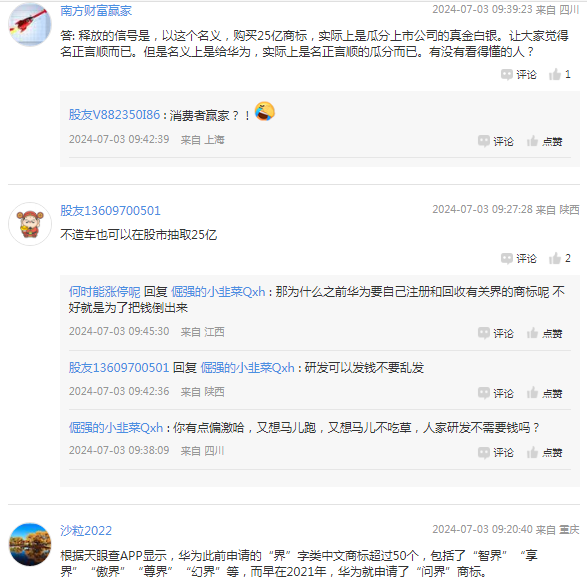This screenshot has width=587, height=584.
Task: Comment on the reply 研发可以发钱不要乱发
Action: click(496, 393)
